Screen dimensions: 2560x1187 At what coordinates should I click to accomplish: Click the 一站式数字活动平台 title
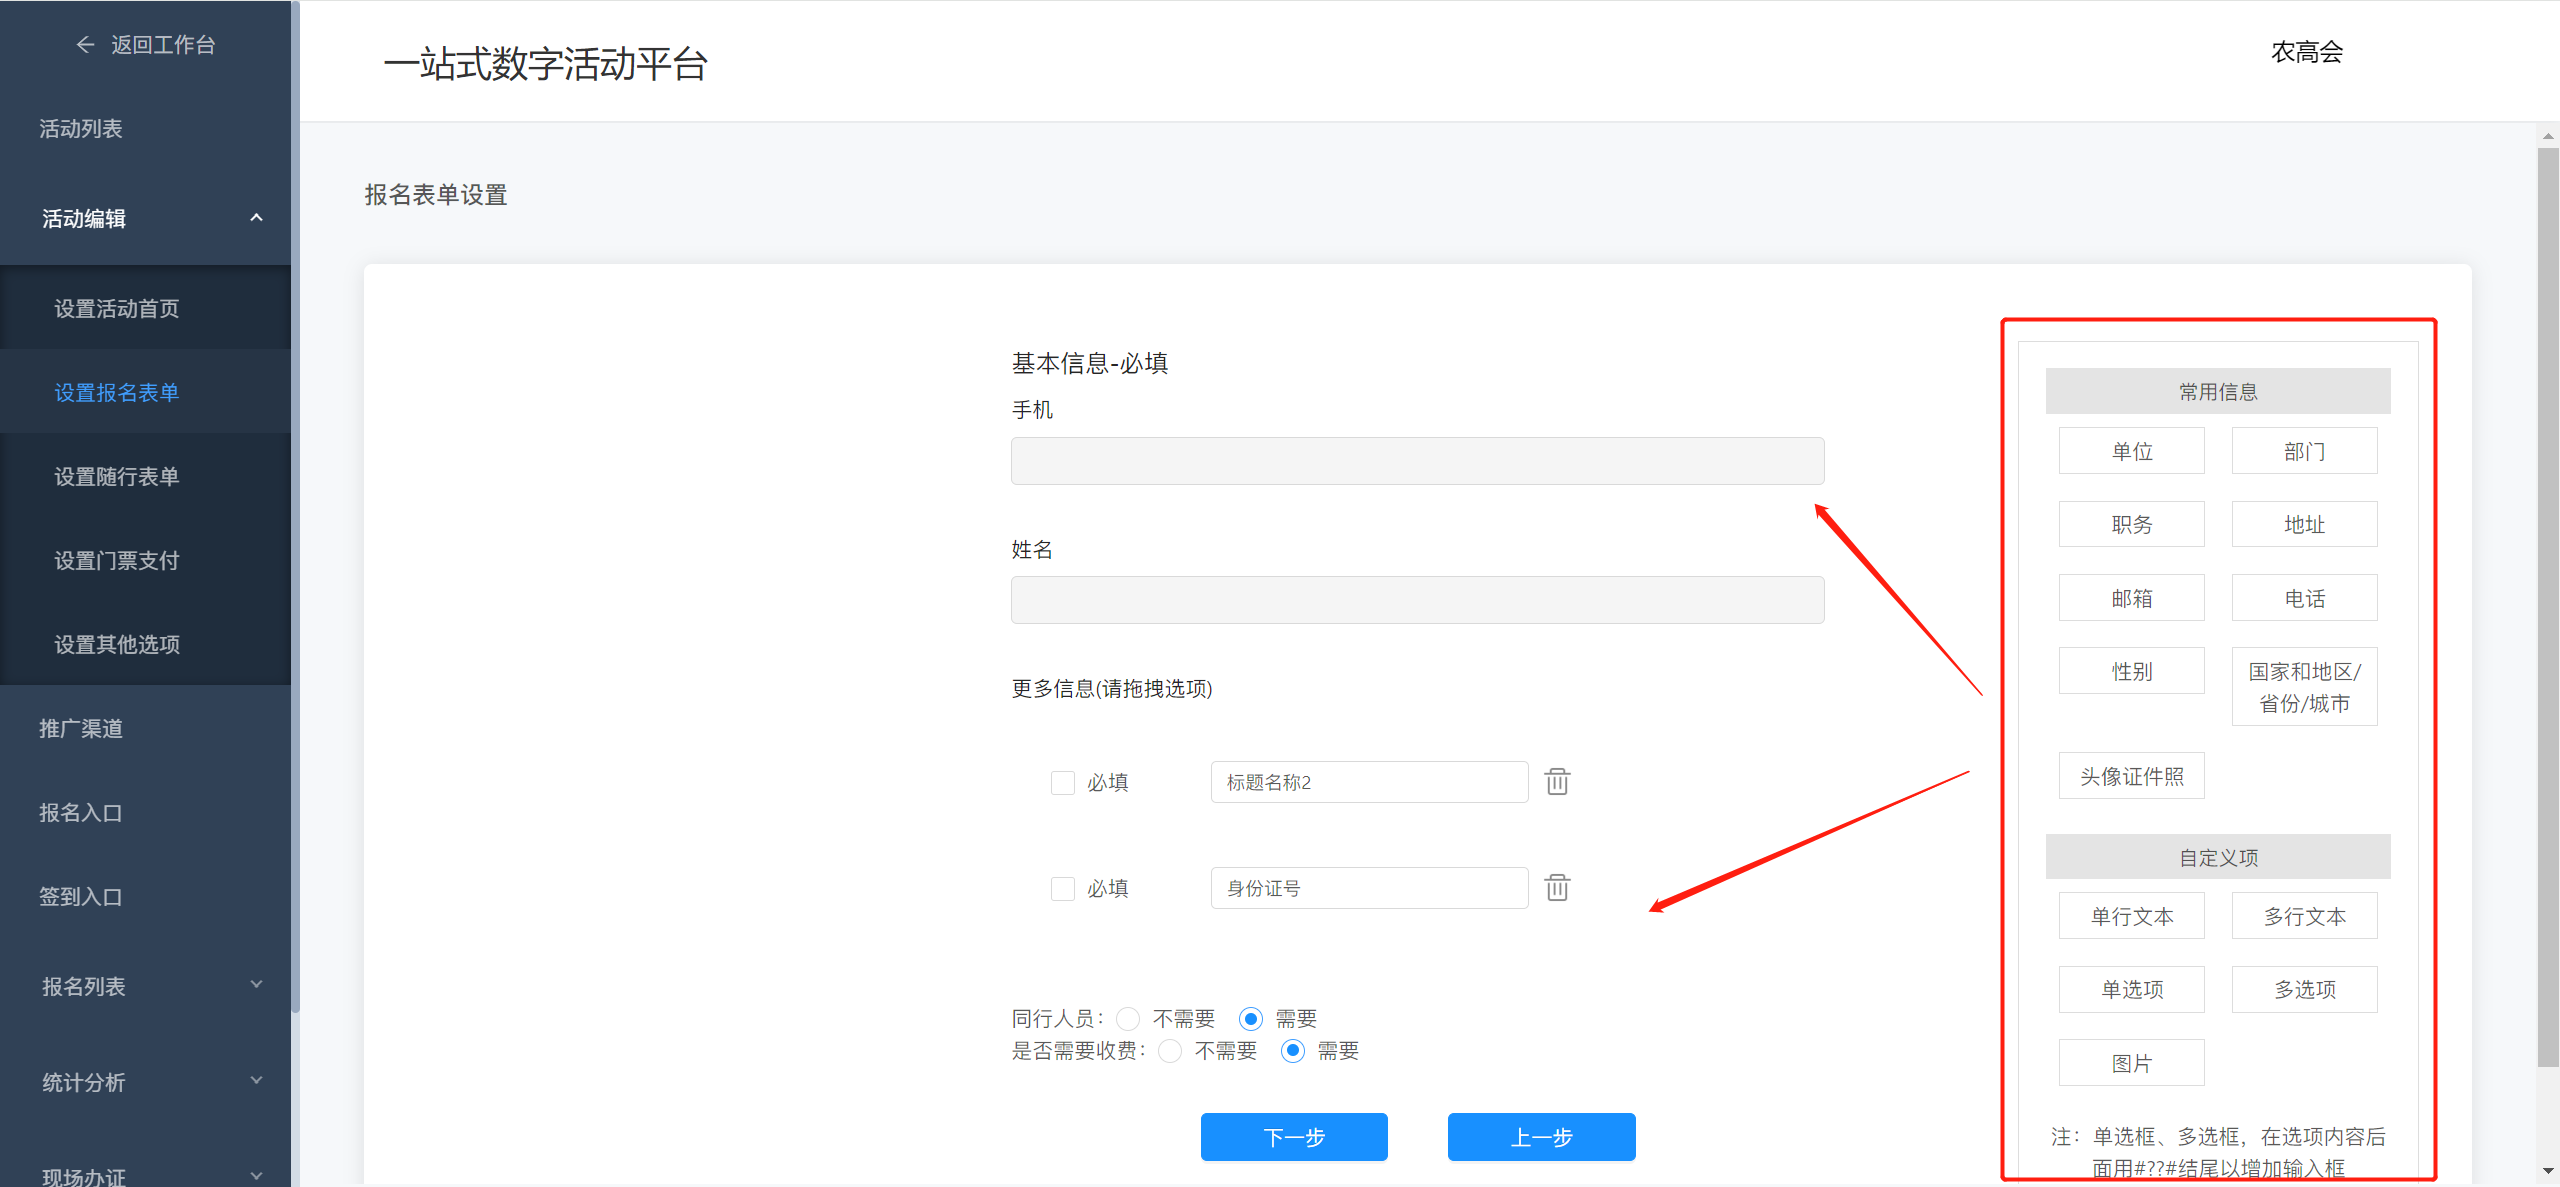[x=546, y=64]
